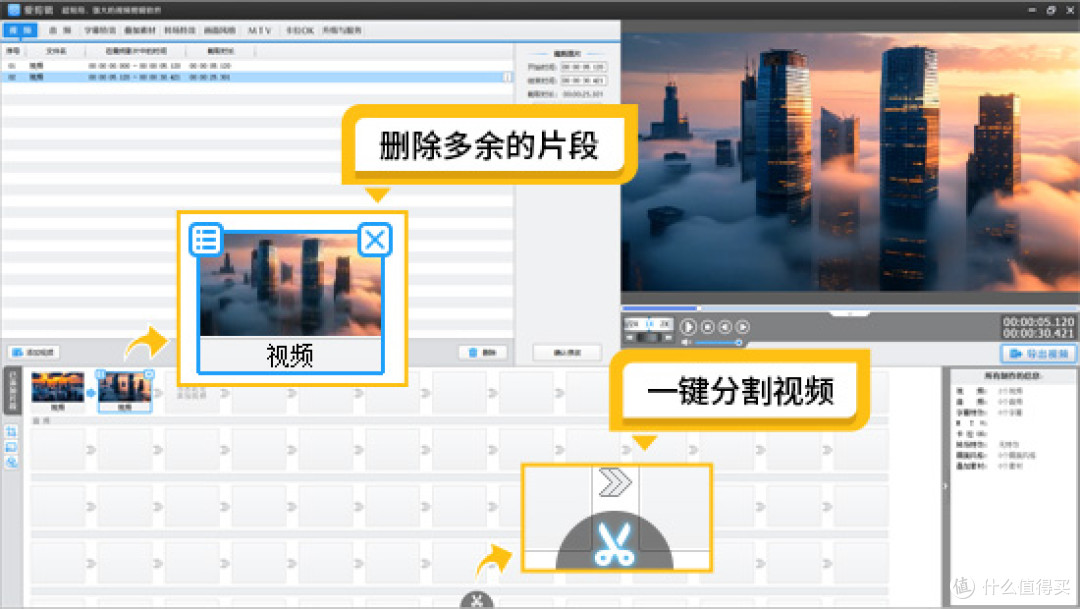Click the total duration readout 00:00:30.421
Screen dimensions: 1080x609
click(1038, 333)
